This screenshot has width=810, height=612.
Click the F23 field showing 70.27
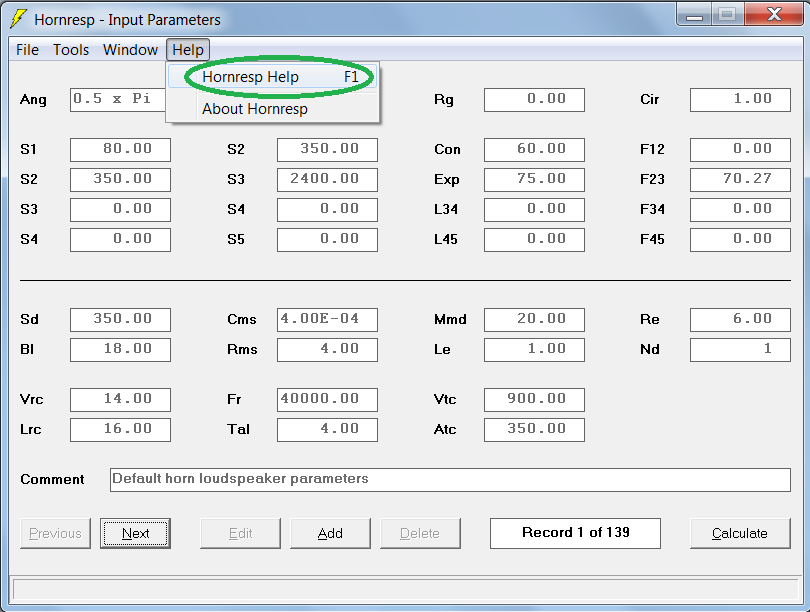click(x=740, y=180)
